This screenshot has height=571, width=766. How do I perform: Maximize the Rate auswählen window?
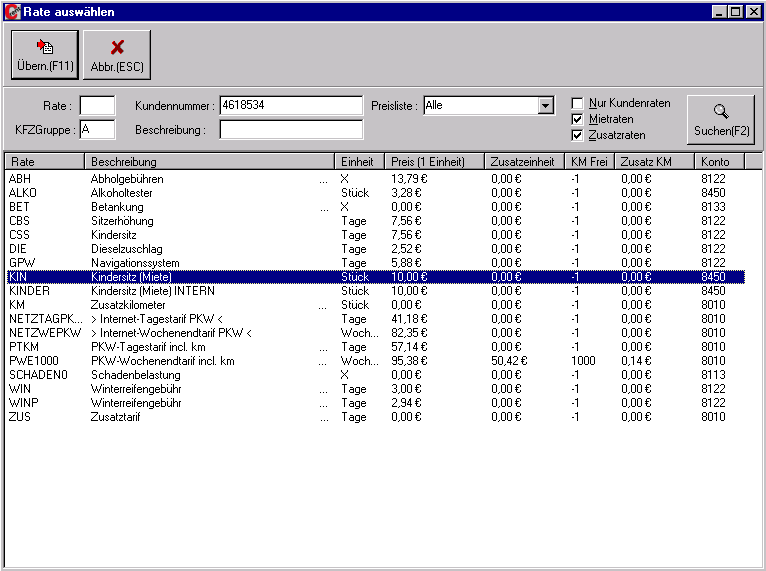coord(736,12)
